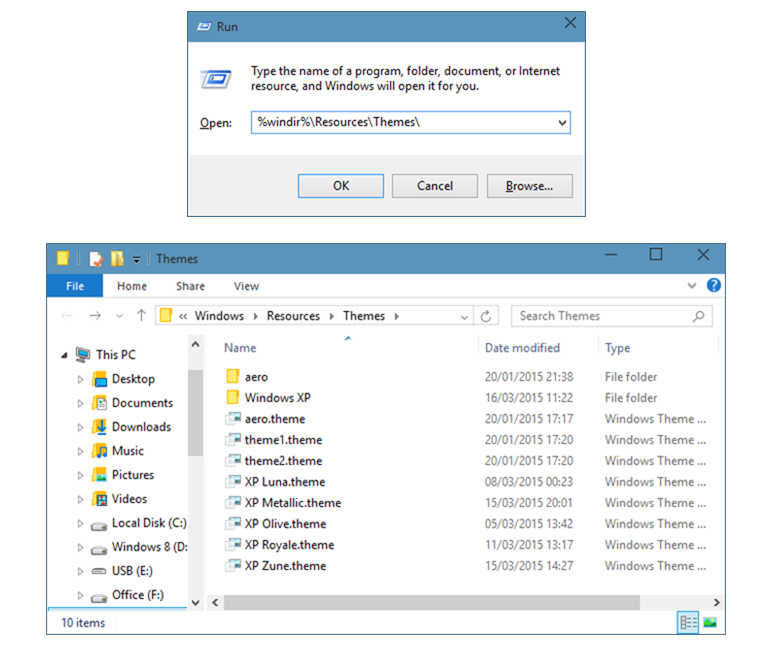779x651 pixels.
Task: Open the Run dialog history dropdown arrow
Action: (562, 122)
